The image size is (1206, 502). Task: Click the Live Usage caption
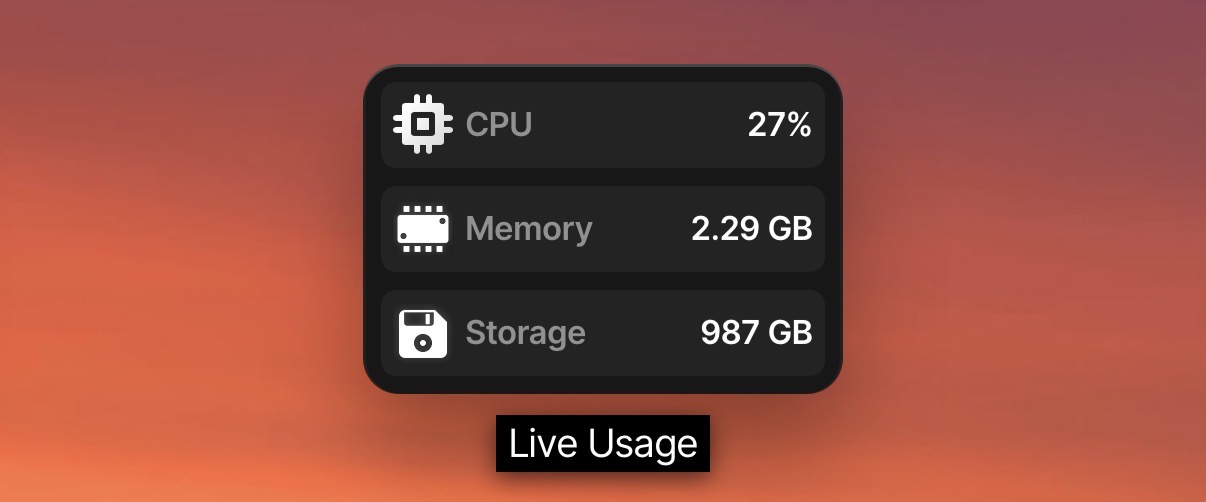coord(603,444)
